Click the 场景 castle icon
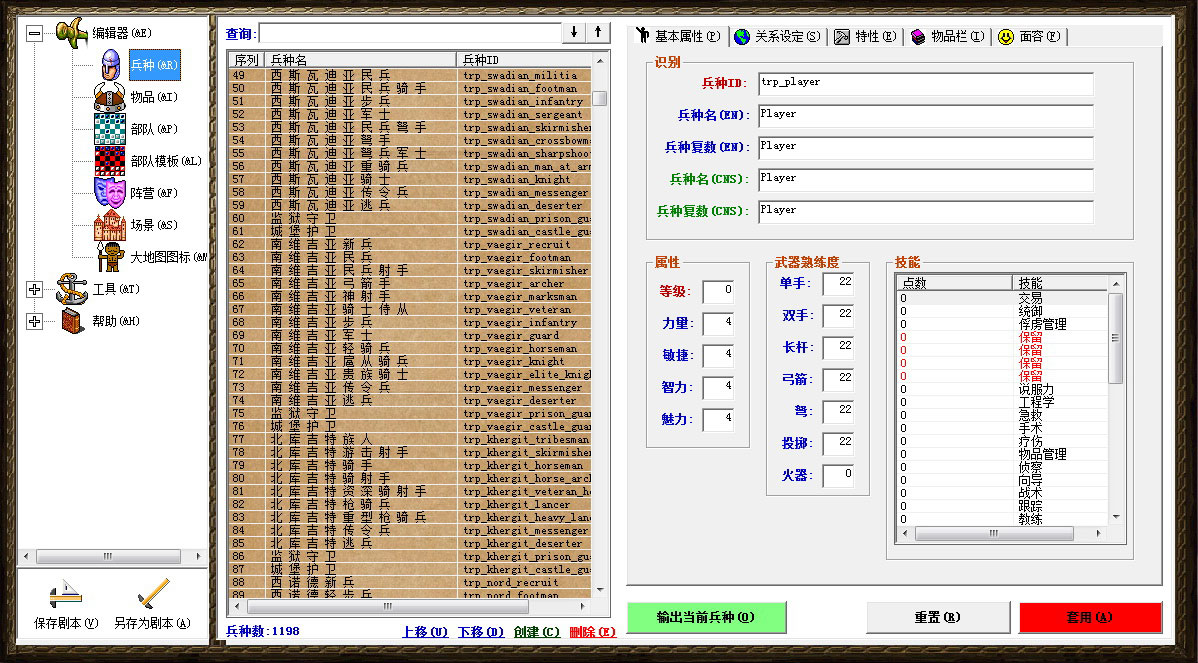The image size is (1198, 663). click(x=110, y=224)
